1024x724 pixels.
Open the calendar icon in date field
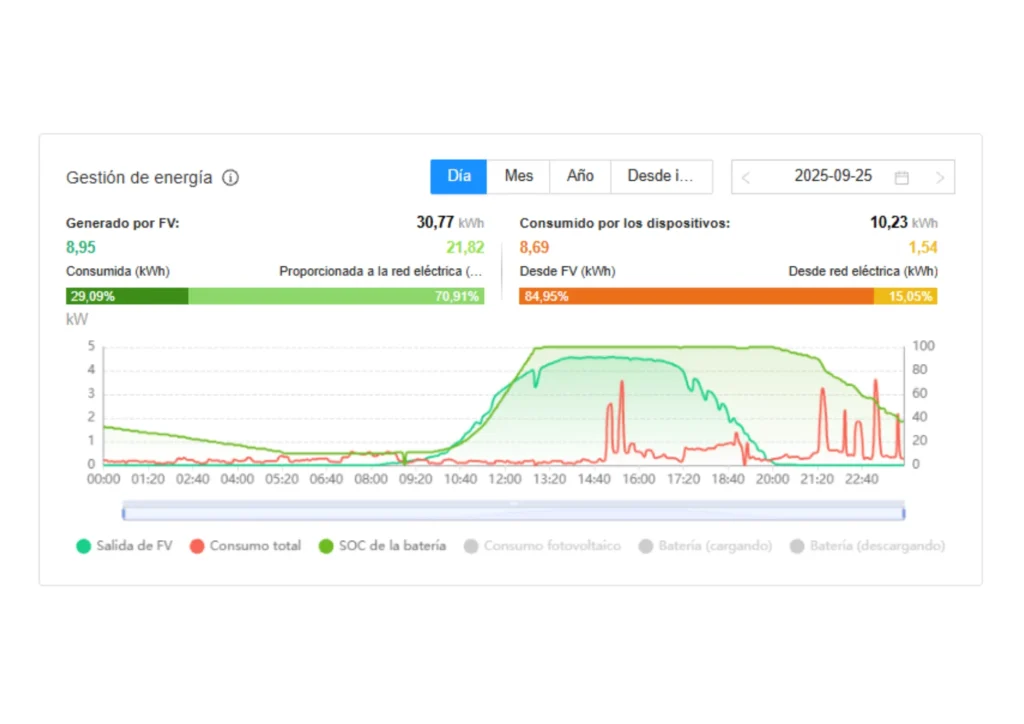[x=901, y=177]
